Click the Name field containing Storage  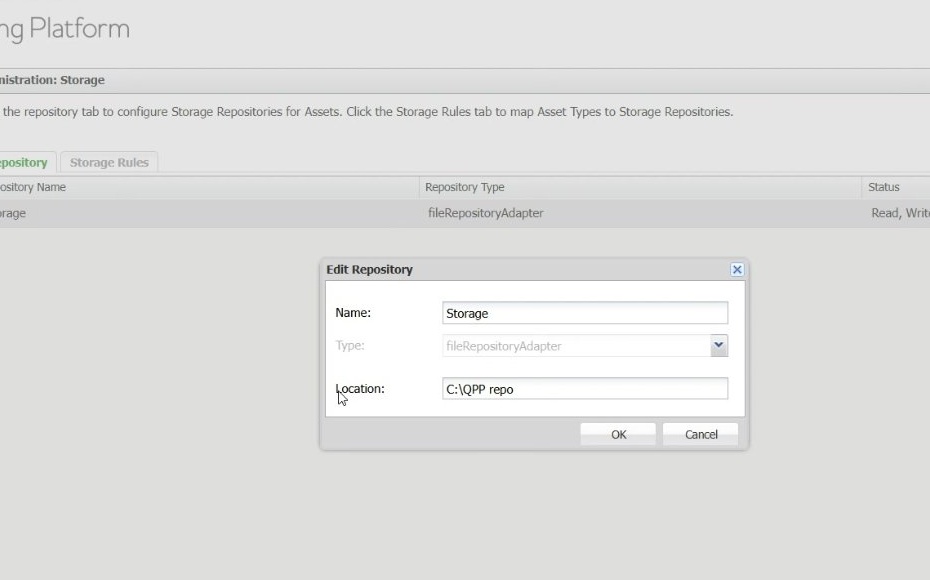pyautogui.click(x=585, y=313)
